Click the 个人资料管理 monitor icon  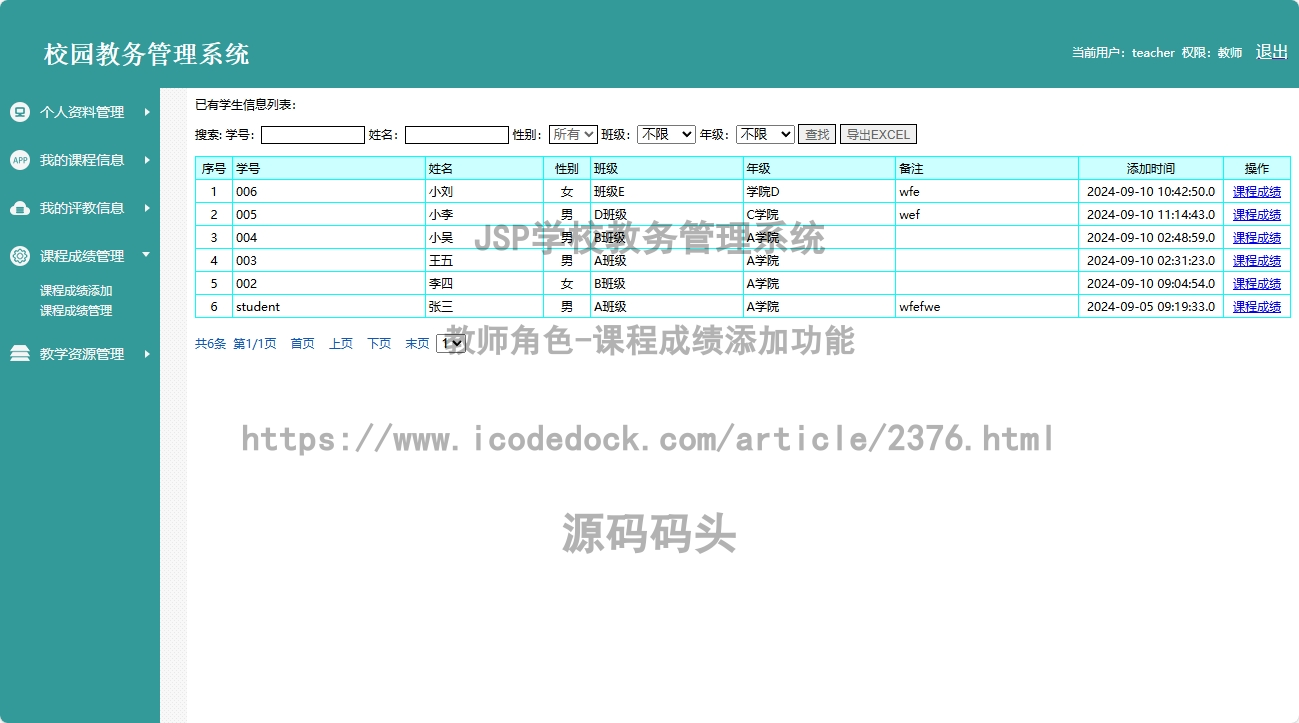[20, 112]
